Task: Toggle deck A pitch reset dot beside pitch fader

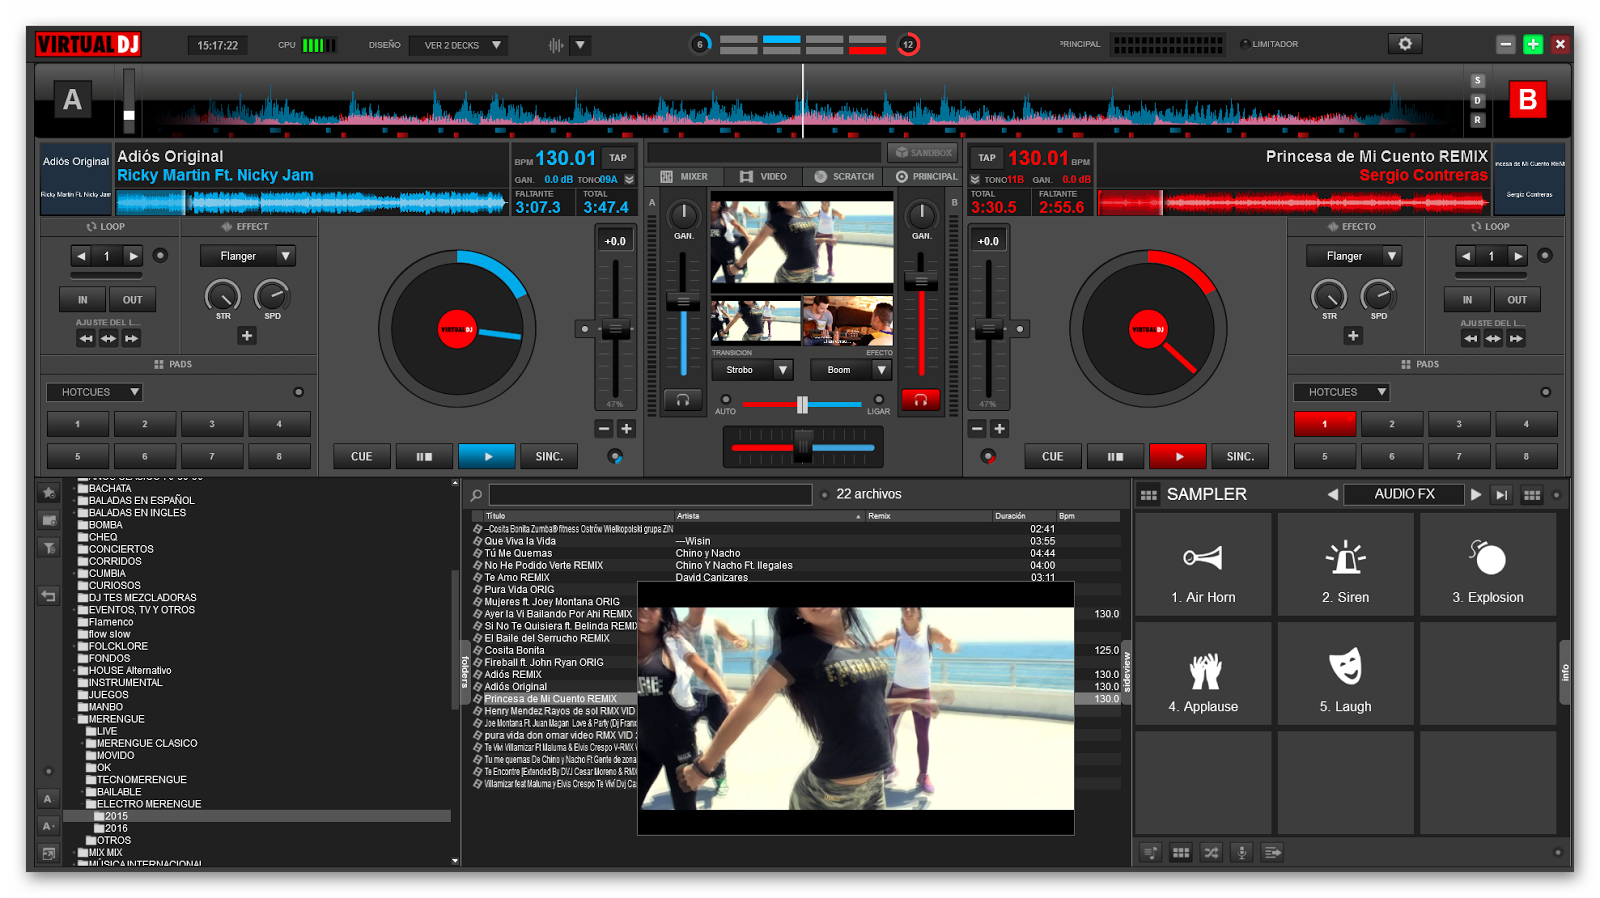Action: [x=585, y=329]
